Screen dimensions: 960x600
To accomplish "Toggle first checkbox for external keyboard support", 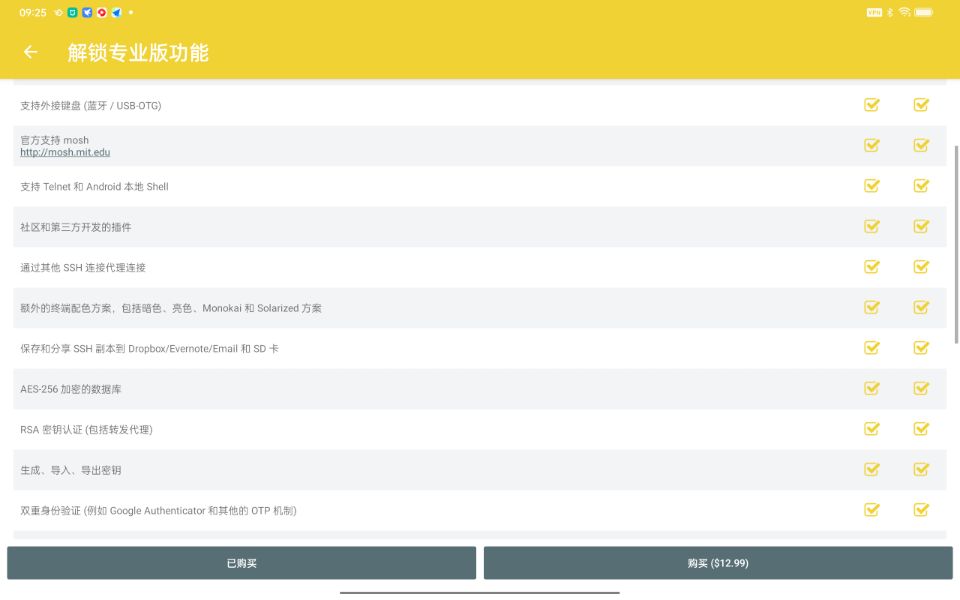I will click(871, 105).
